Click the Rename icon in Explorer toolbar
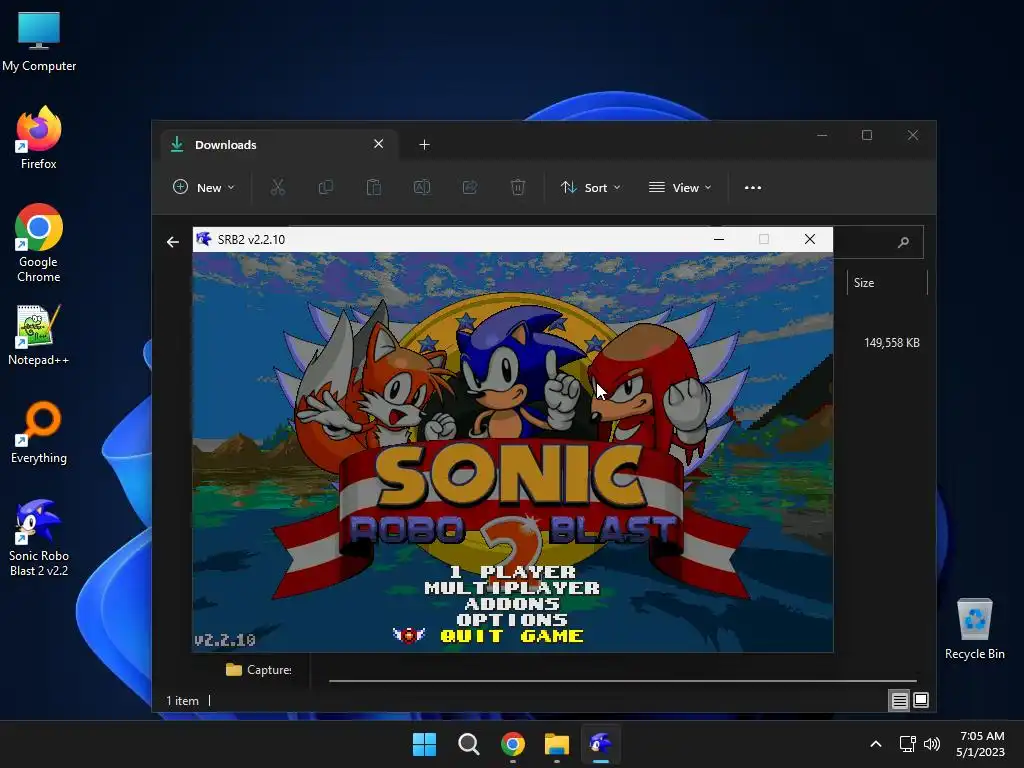1024x768 pixels. pos(422,187)
